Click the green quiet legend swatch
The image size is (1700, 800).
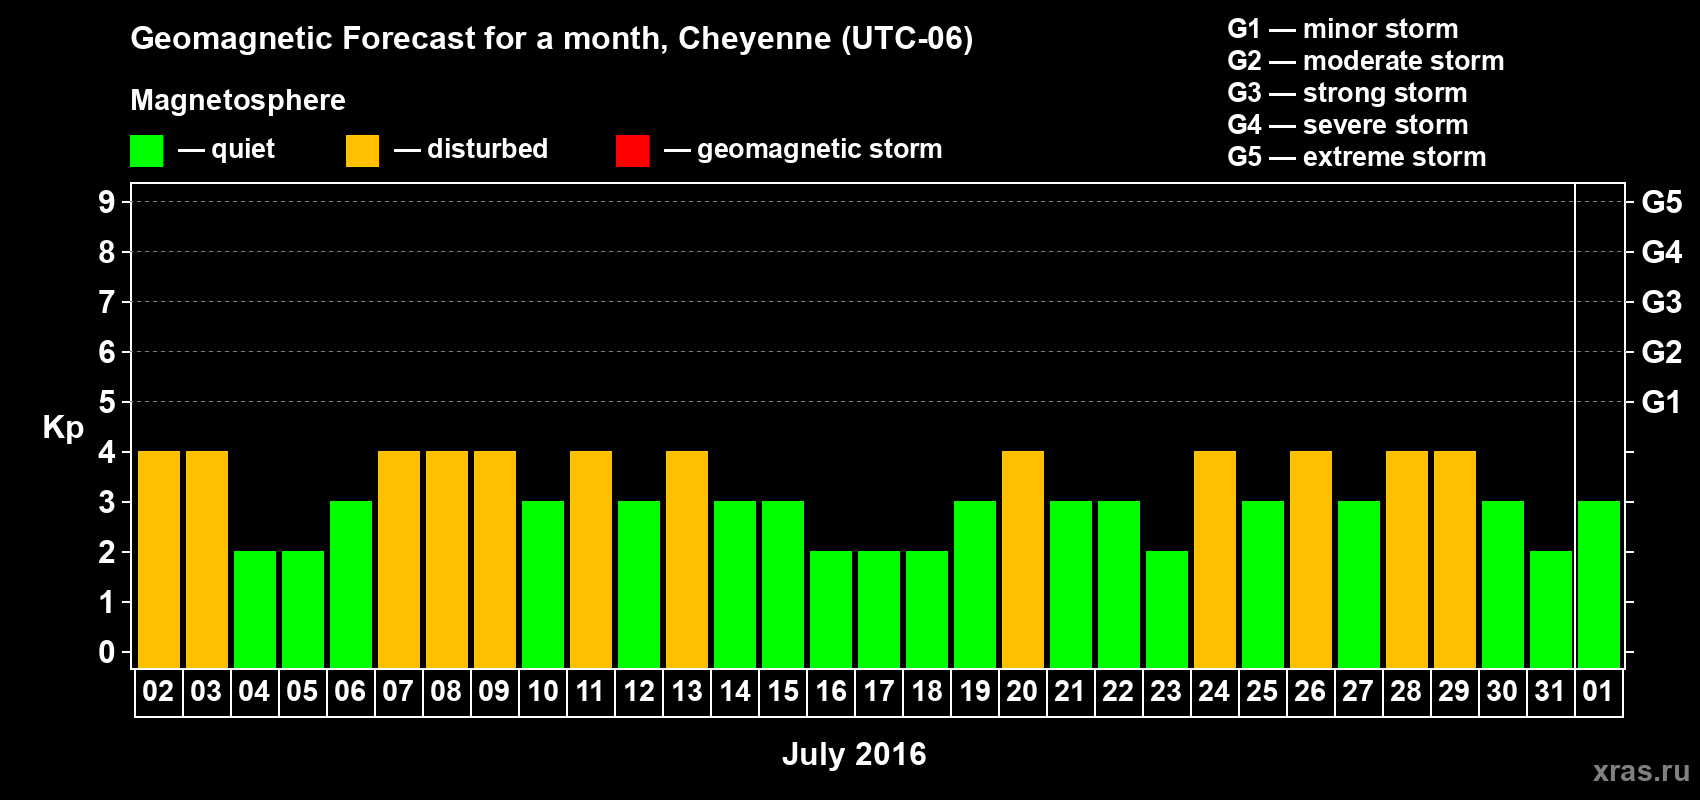(146, 151)
